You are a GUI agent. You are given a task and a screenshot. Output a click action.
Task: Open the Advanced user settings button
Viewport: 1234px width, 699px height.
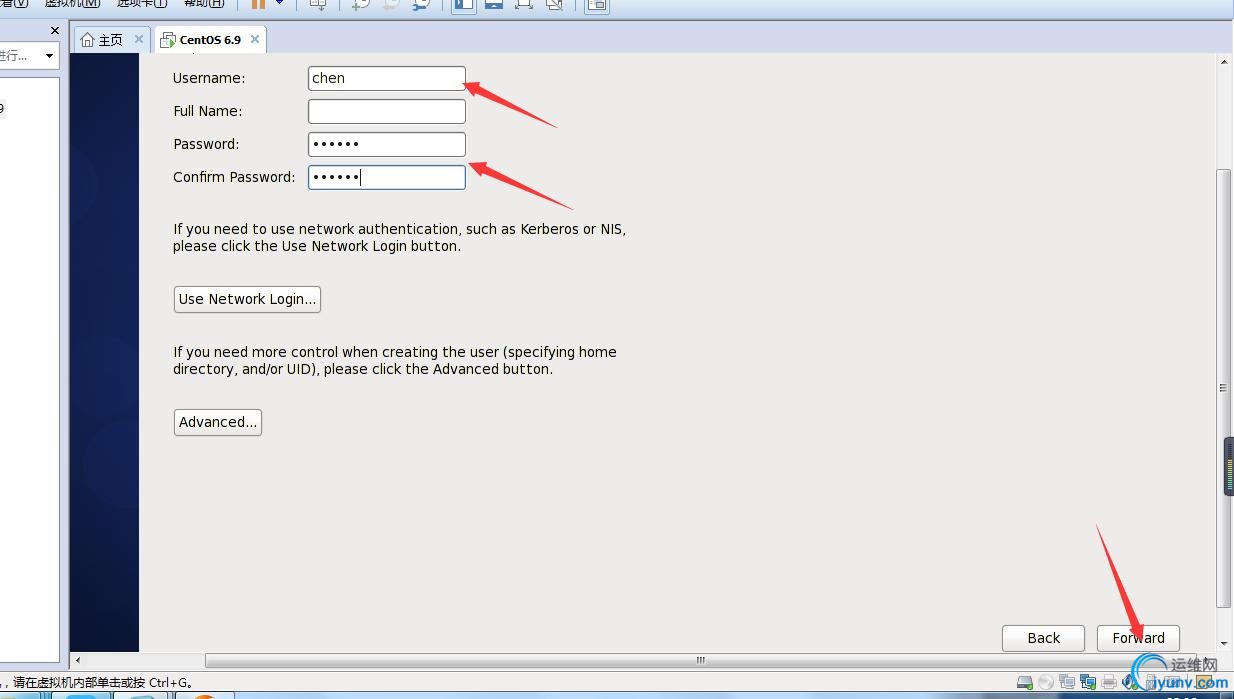pos(218,422)
